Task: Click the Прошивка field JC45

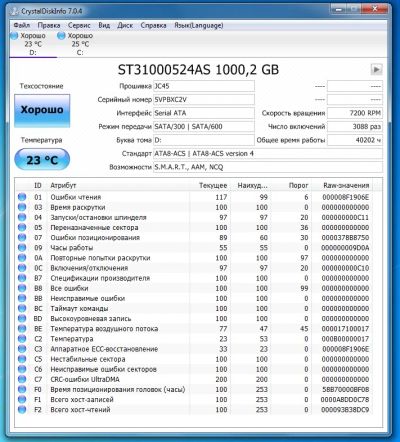Action: [x=204, y=86]
